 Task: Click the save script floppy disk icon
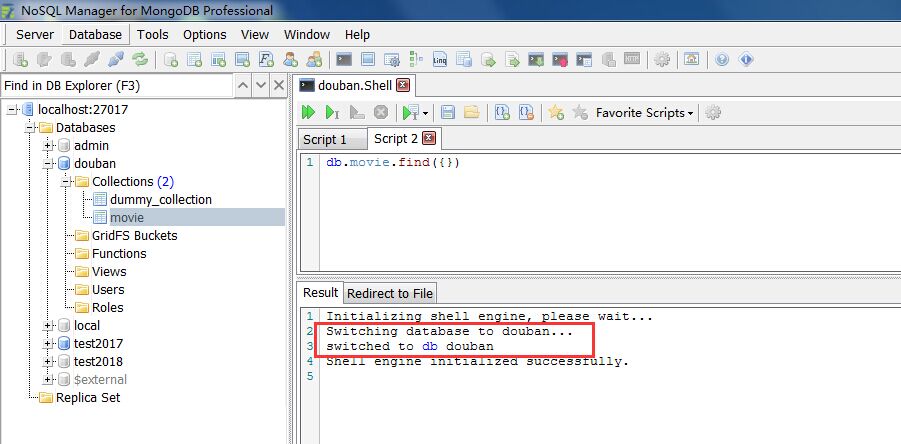(x=448, y=113)
